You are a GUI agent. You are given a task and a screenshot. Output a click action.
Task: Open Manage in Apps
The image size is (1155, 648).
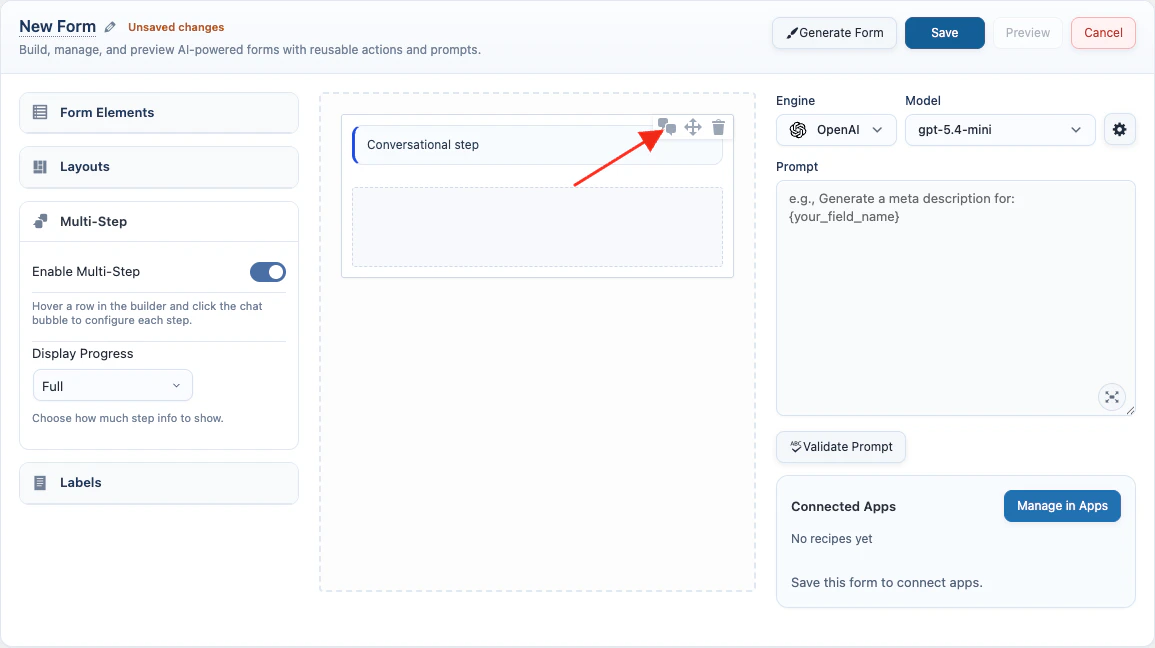(x=1062, y=505)
